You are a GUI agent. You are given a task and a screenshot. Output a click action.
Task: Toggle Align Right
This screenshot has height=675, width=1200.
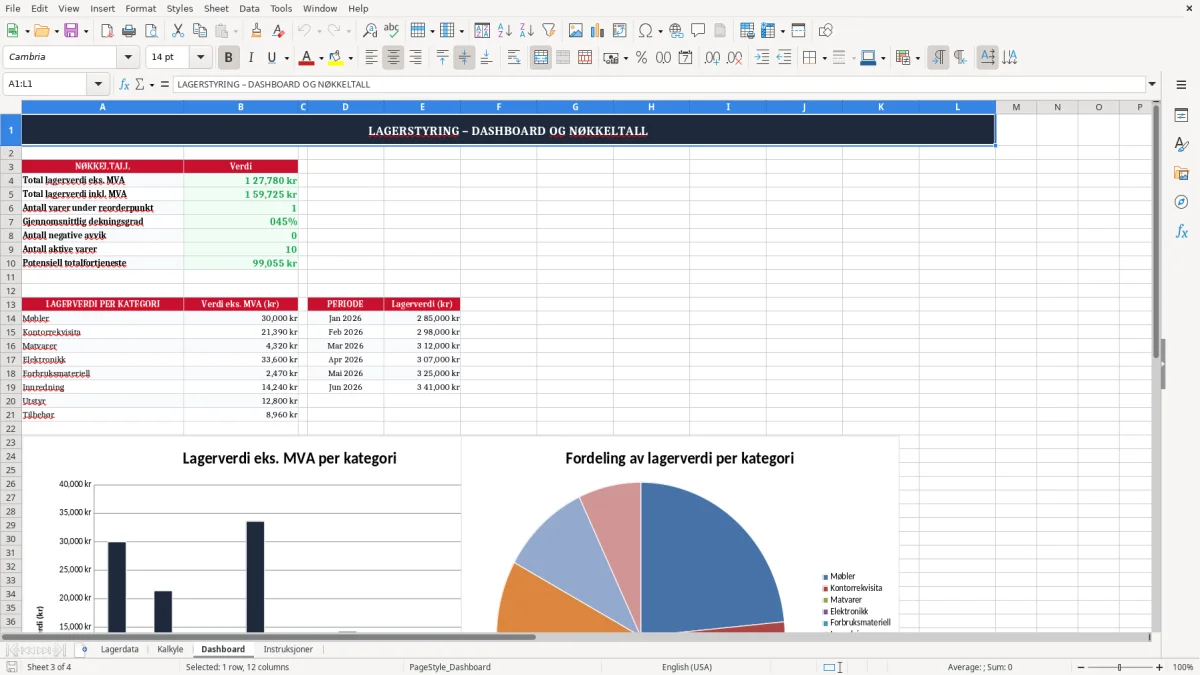tap(415, 58)
